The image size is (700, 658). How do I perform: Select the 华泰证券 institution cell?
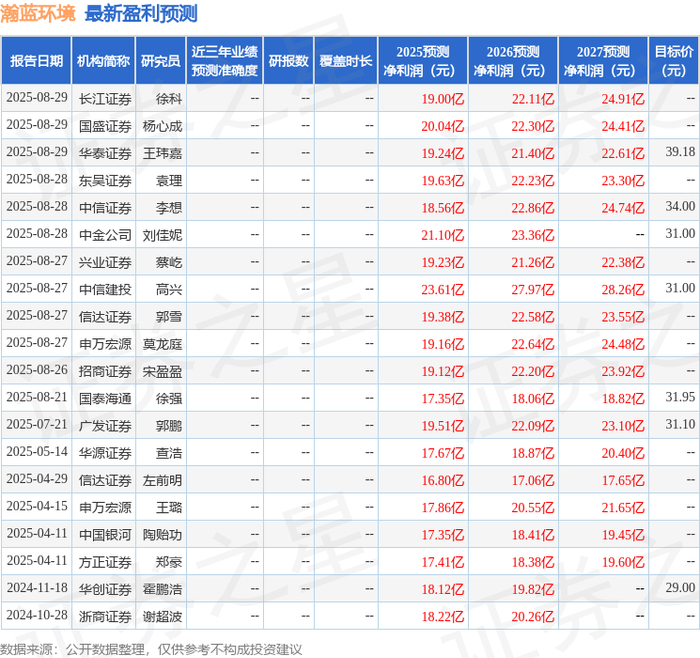tap(105, 154)
